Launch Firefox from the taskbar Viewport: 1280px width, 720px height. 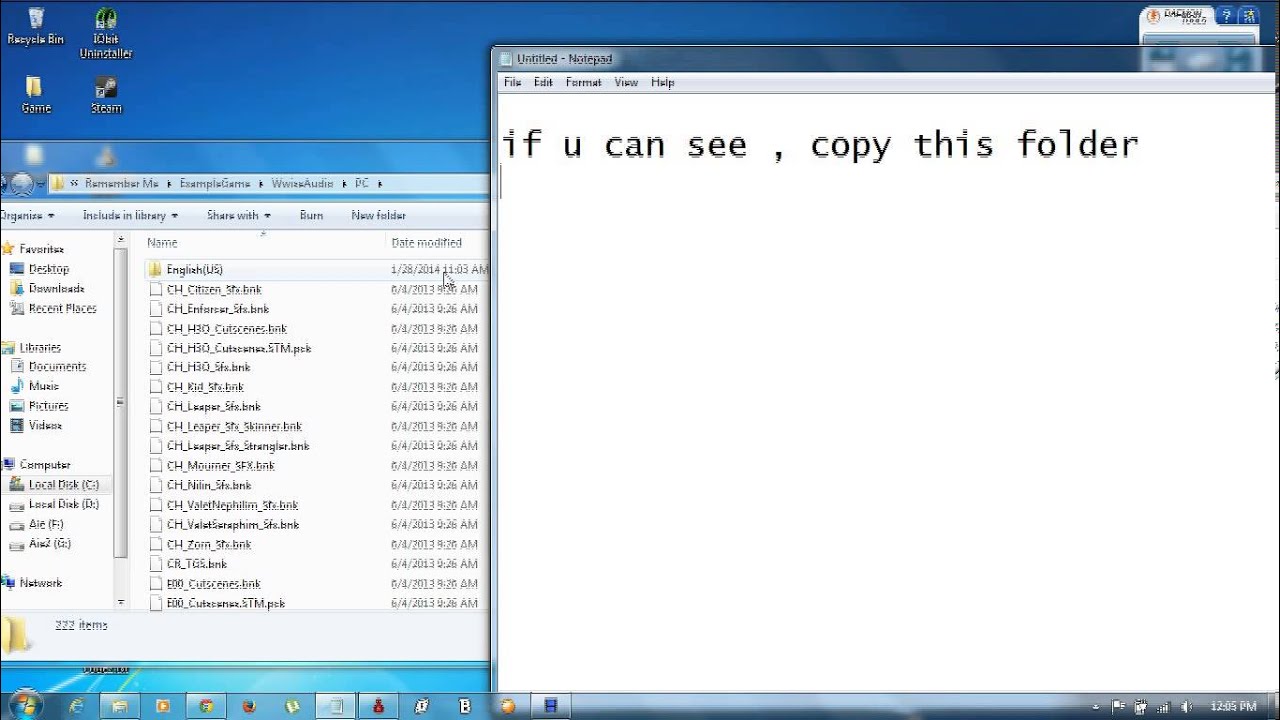pyautogui.click(x=249, y=706)
